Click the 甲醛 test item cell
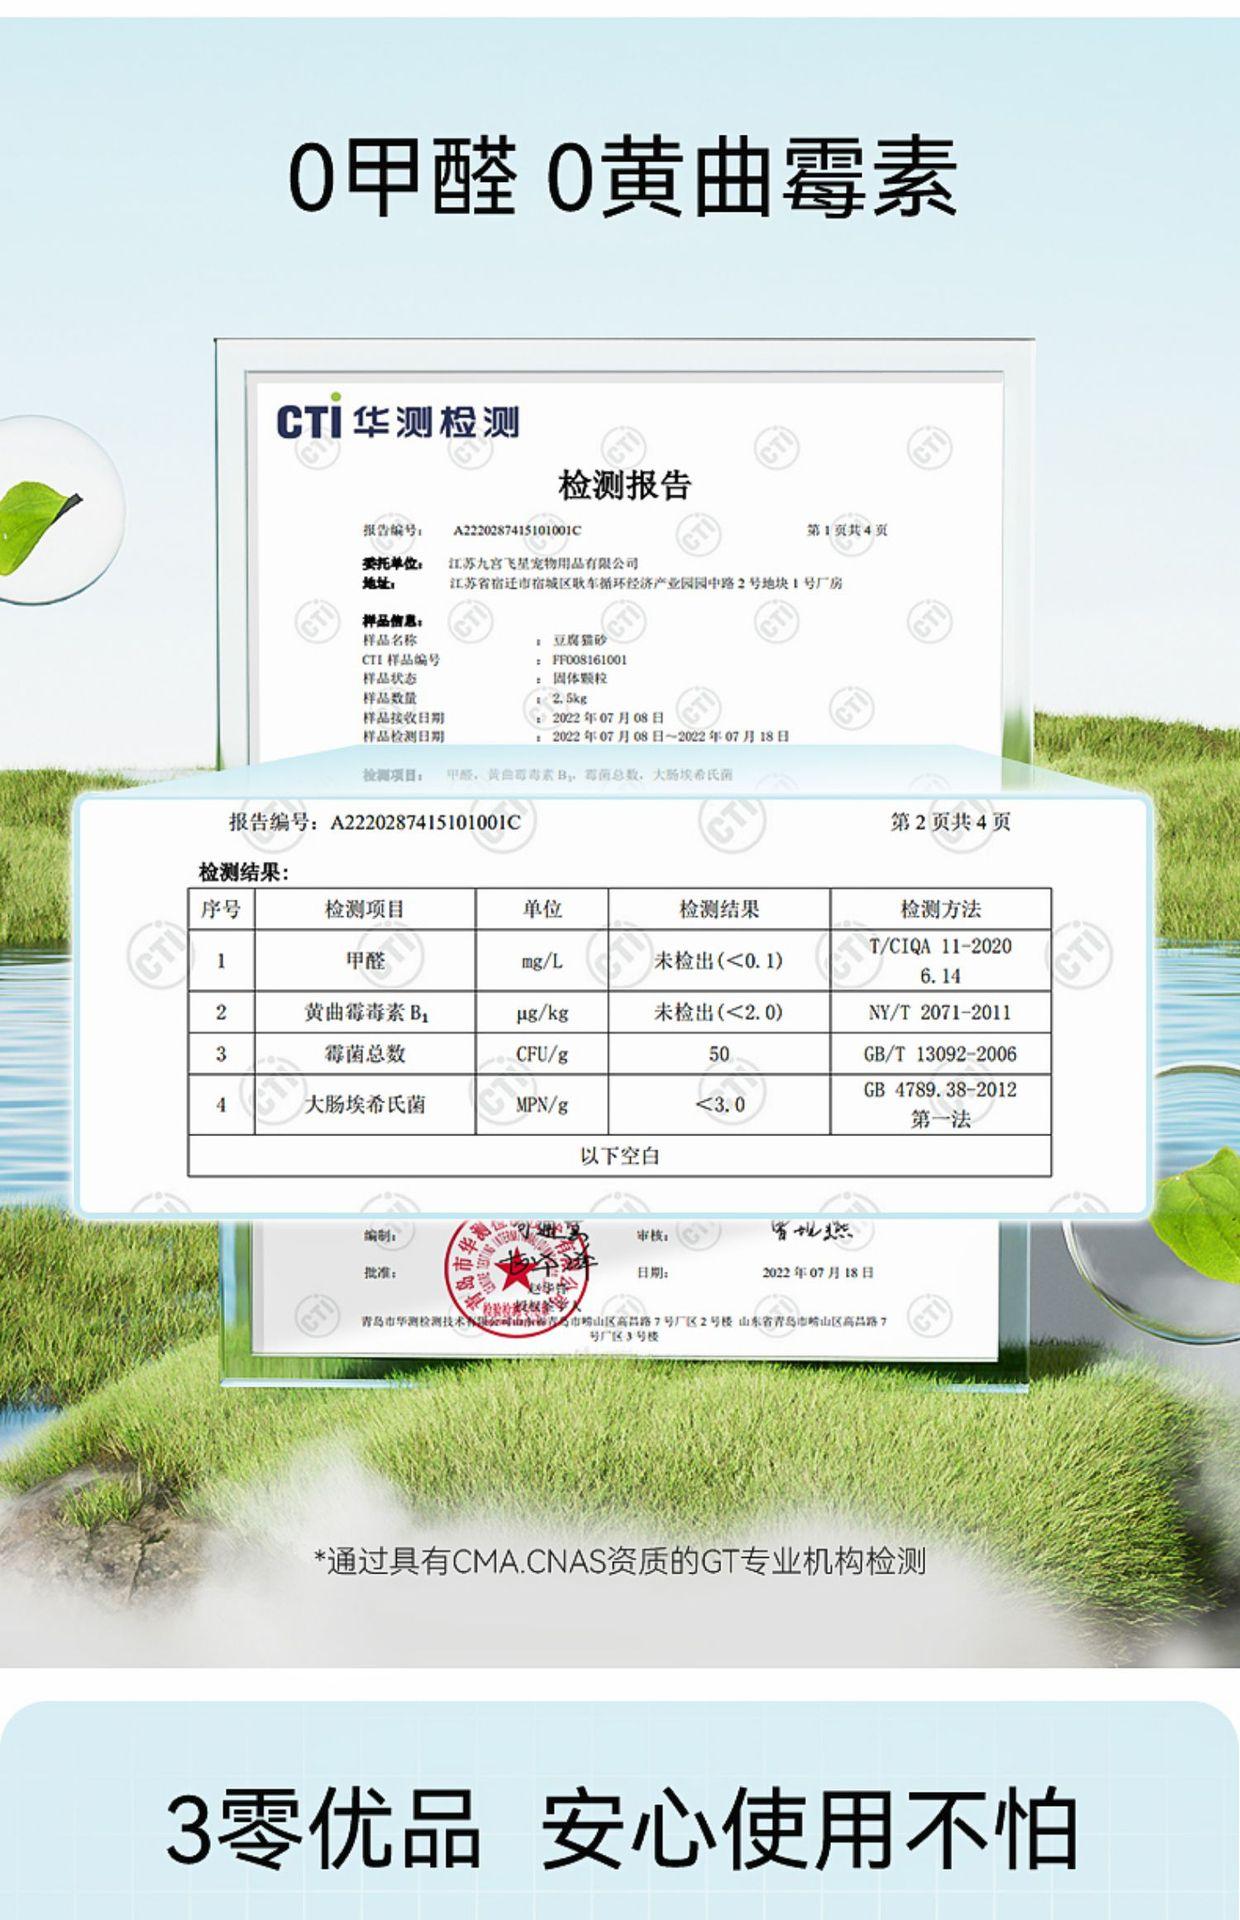 (x=365, y=961)
